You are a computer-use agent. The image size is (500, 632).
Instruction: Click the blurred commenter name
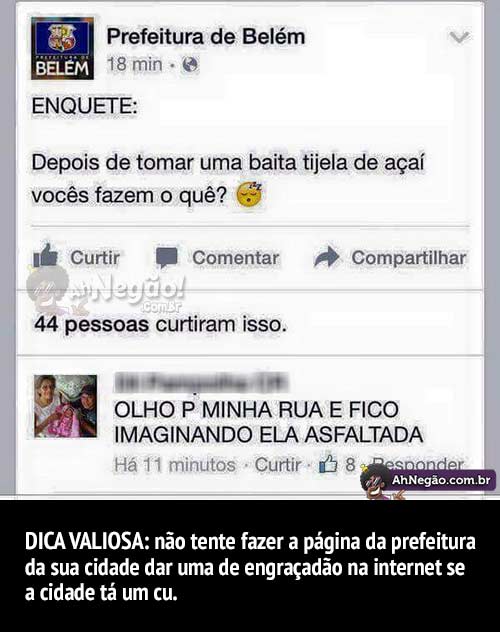click(x=201, y=383)
